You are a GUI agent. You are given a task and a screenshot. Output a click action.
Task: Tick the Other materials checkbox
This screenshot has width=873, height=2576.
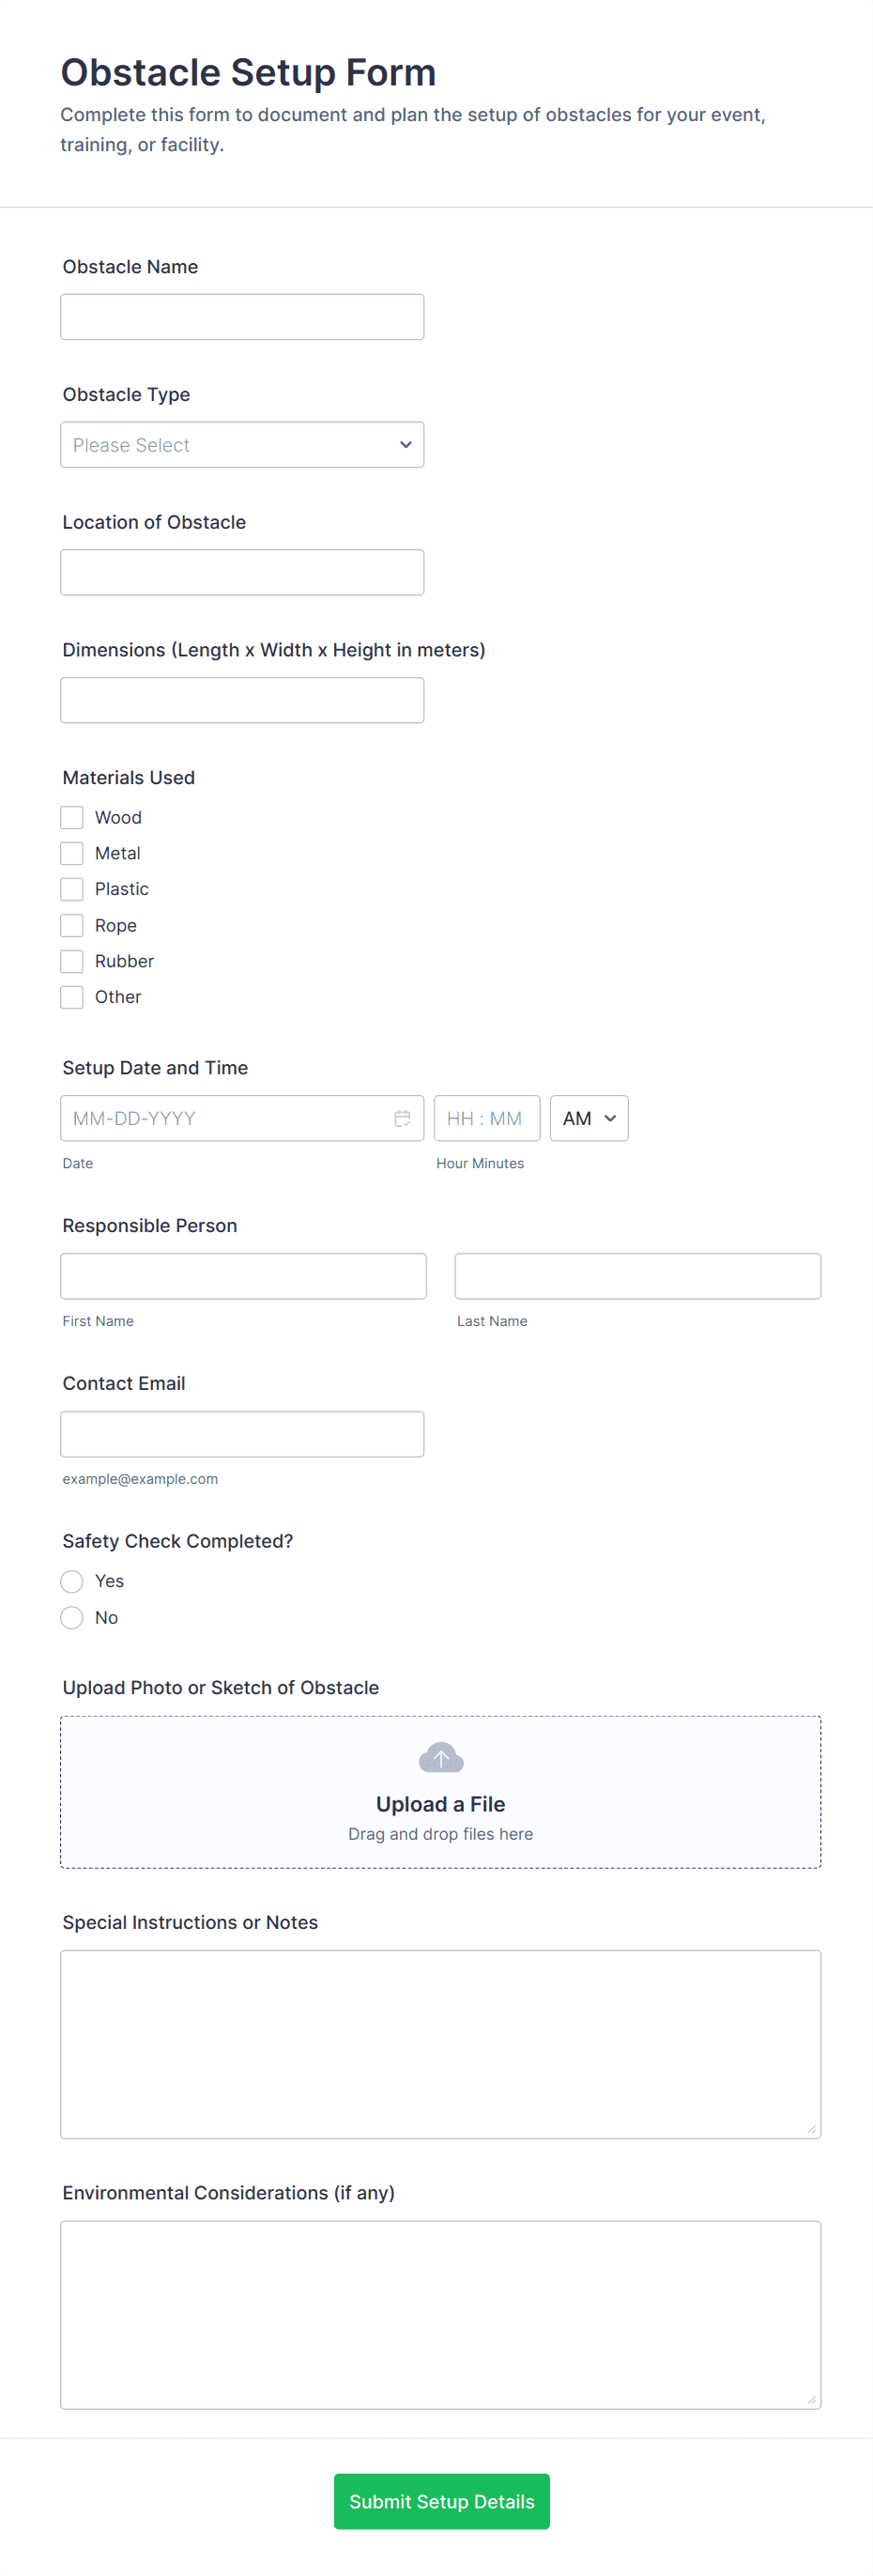click(x=71, y=997)
